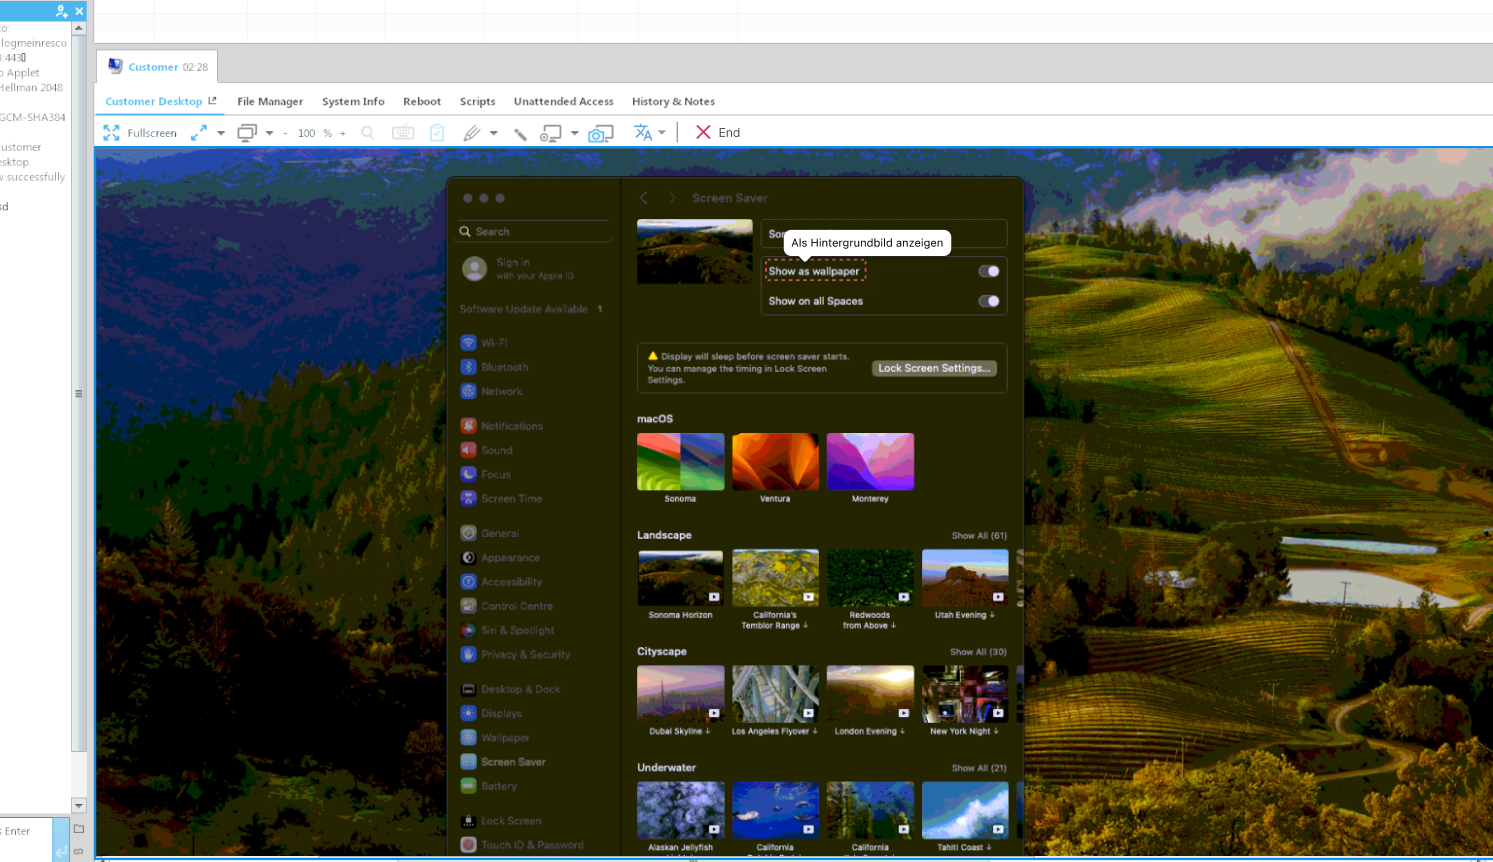Click the laser pointer tool icon

click(520, 133)
